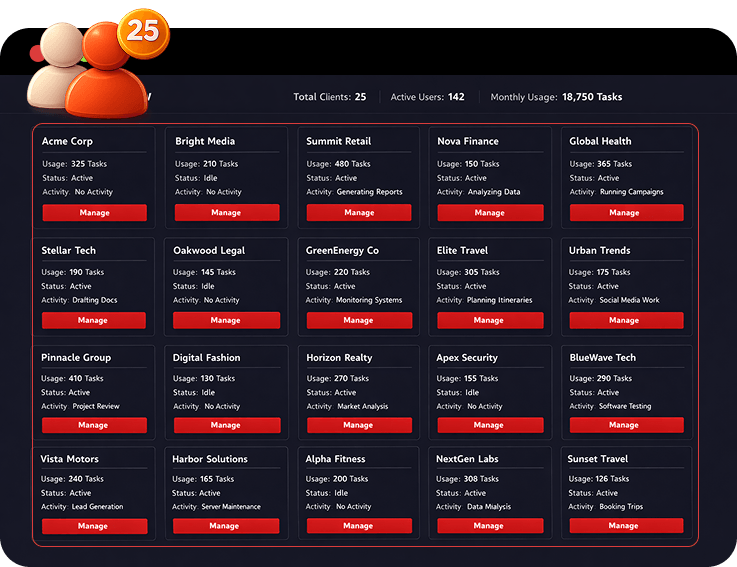Image resolution: width=737 pixels, height=567 pixels.
Task: Open Manage for Bright Media
Action: click(x=226, y=213)
